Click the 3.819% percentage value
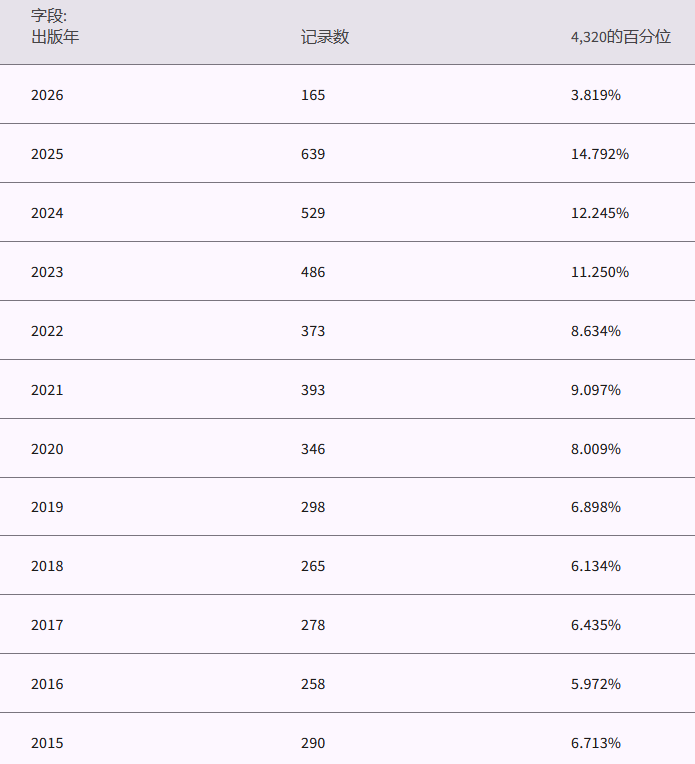This screenshot has width=695, height=764. tap(596, 95)
